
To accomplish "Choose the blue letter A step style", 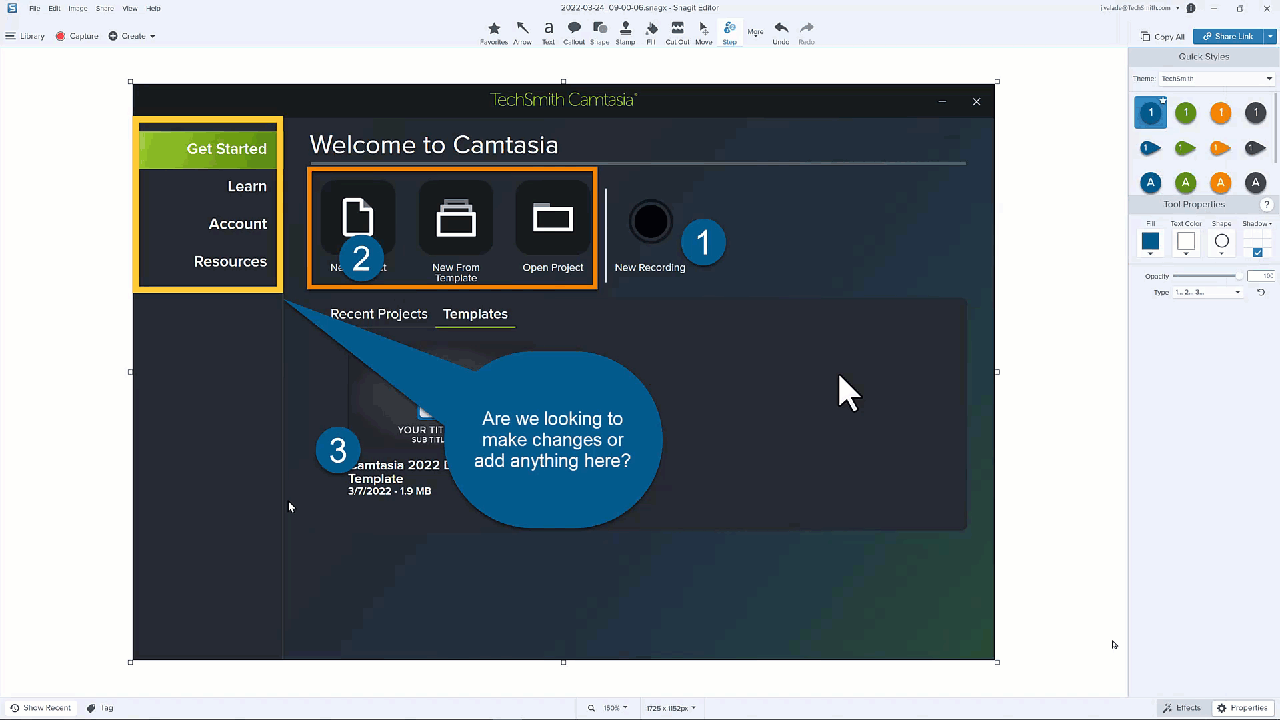I will [x=1150, y=183].
